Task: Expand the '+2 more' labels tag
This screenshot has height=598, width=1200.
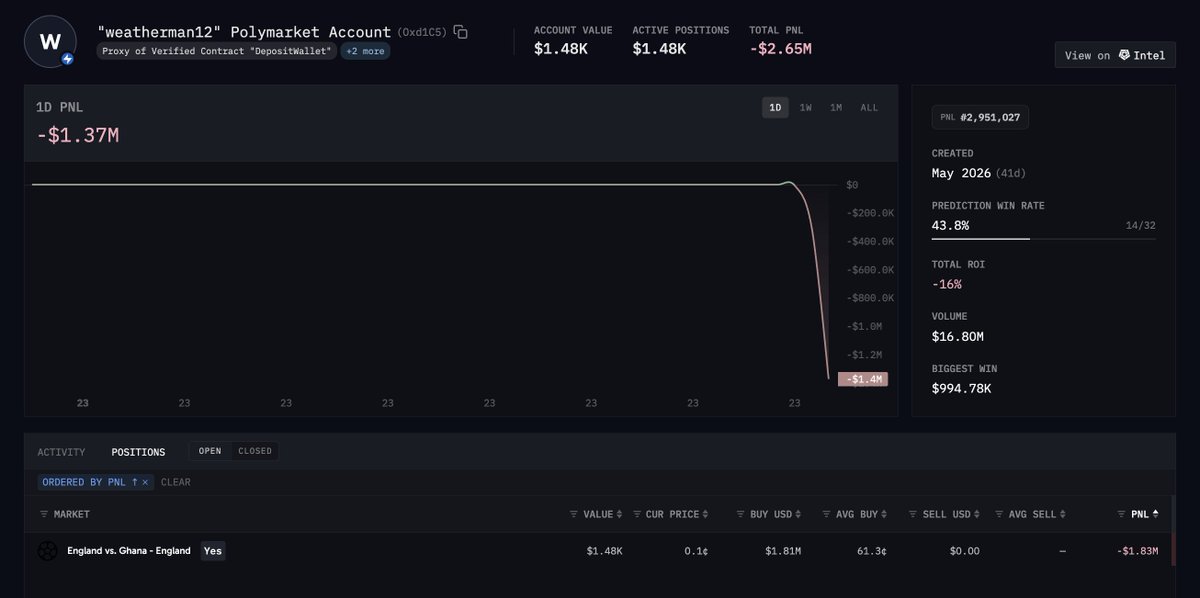Action: click(x=366, y=51)
